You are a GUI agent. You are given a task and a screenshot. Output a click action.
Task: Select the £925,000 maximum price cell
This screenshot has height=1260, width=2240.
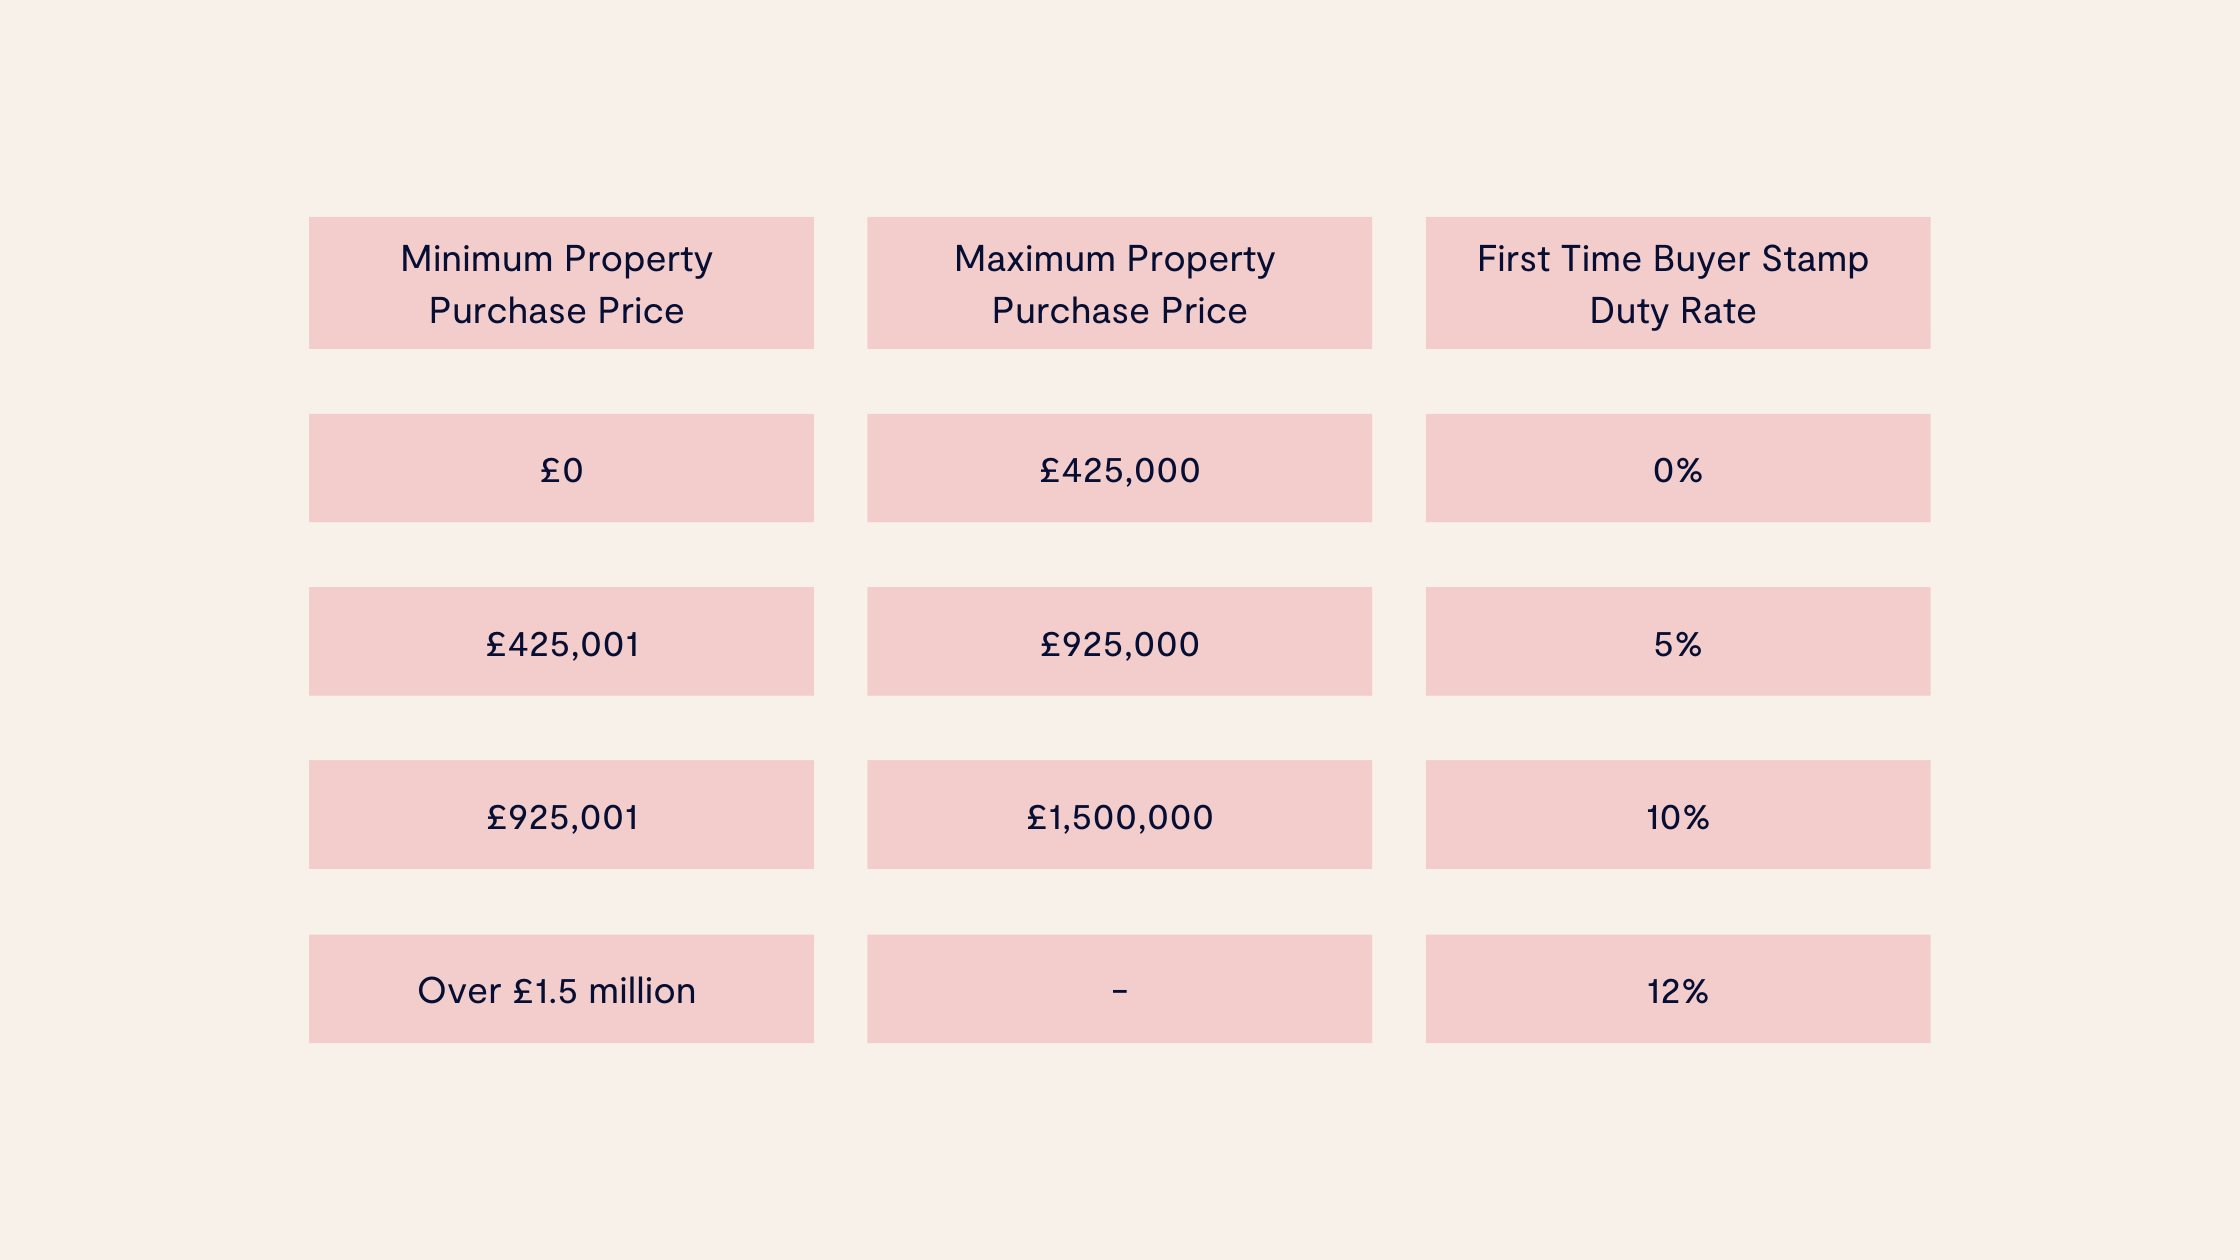pyautogui.click(x=1119, y=644)
